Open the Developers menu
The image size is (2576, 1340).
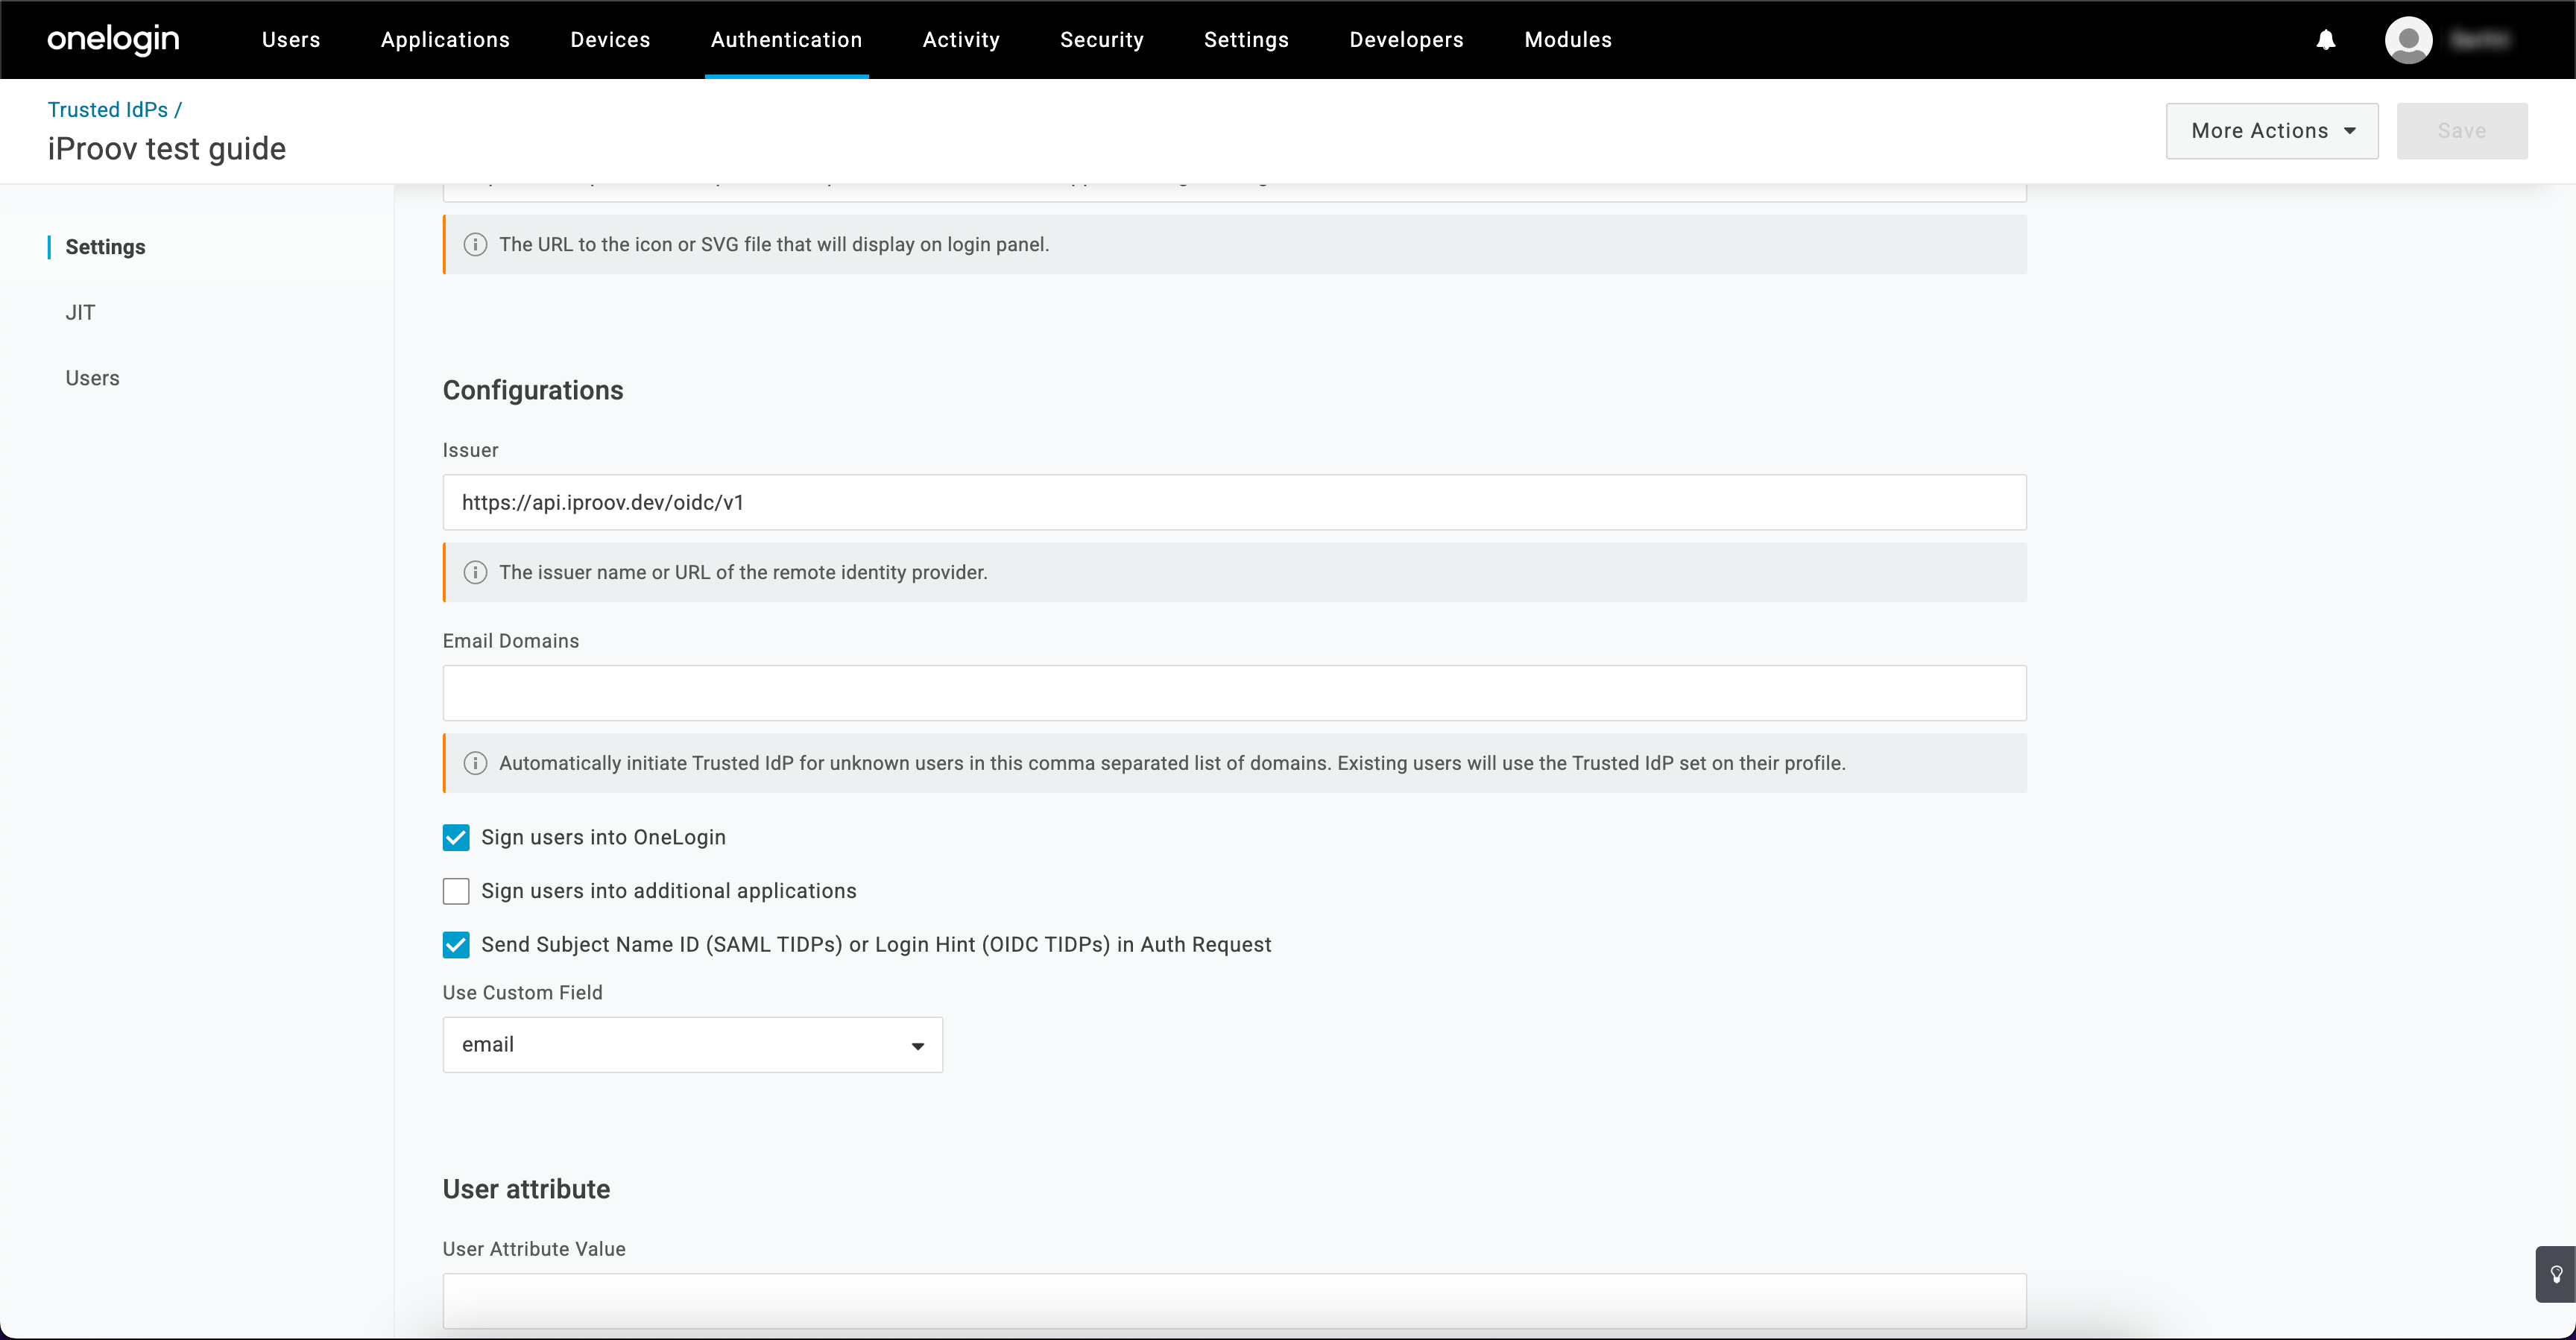(1406, 40)
